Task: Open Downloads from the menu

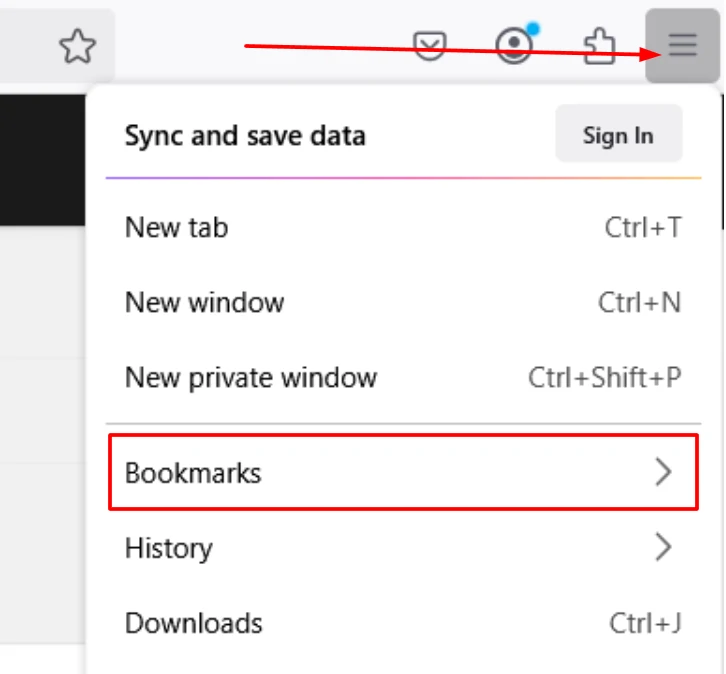Action: [403, 623]
